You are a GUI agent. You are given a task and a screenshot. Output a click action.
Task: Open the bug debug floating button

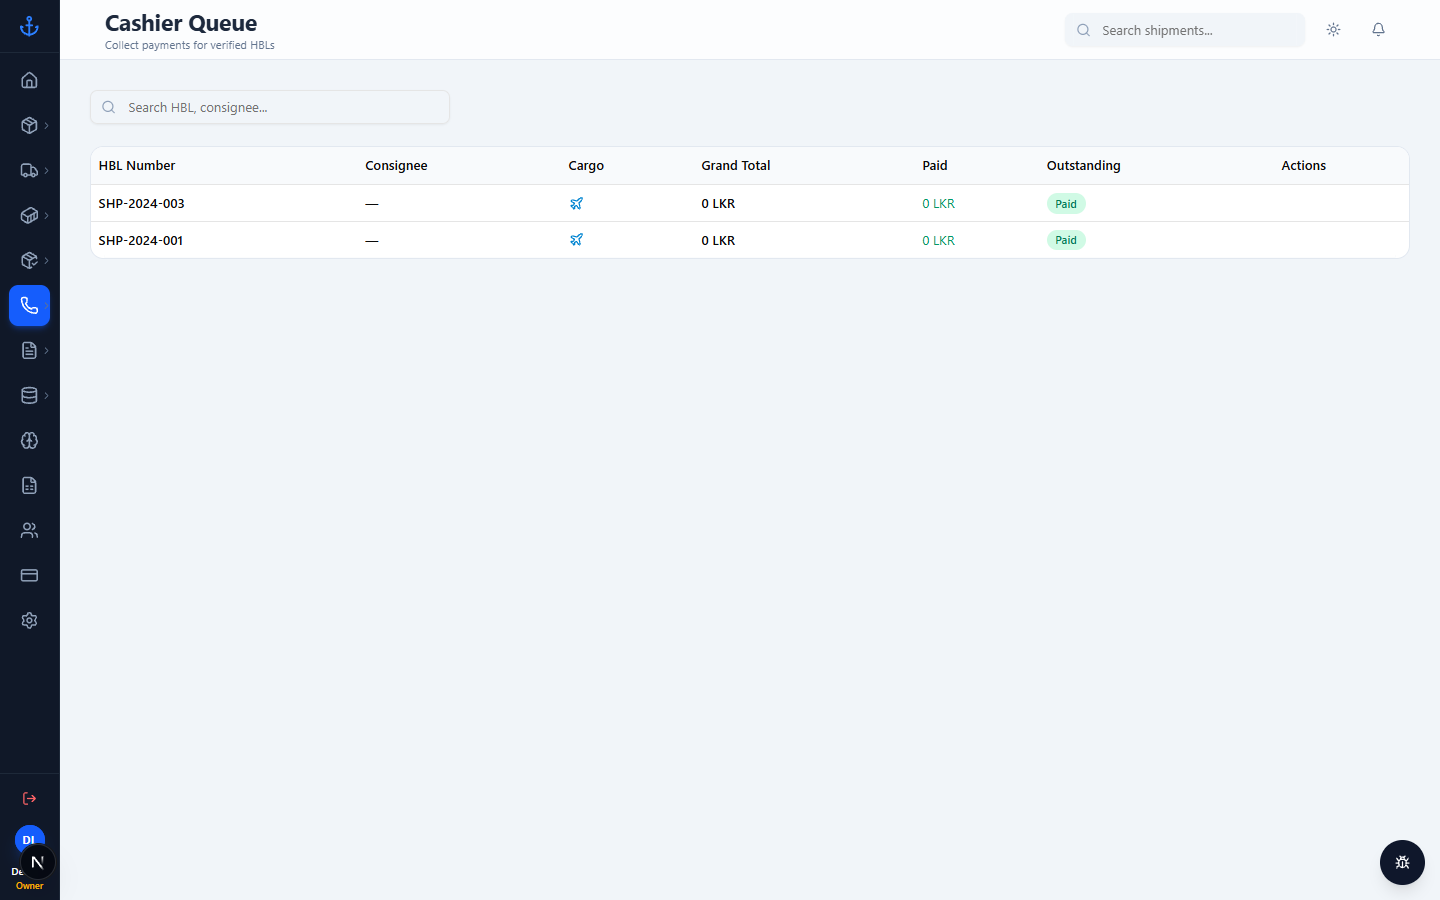(1402, 862)
